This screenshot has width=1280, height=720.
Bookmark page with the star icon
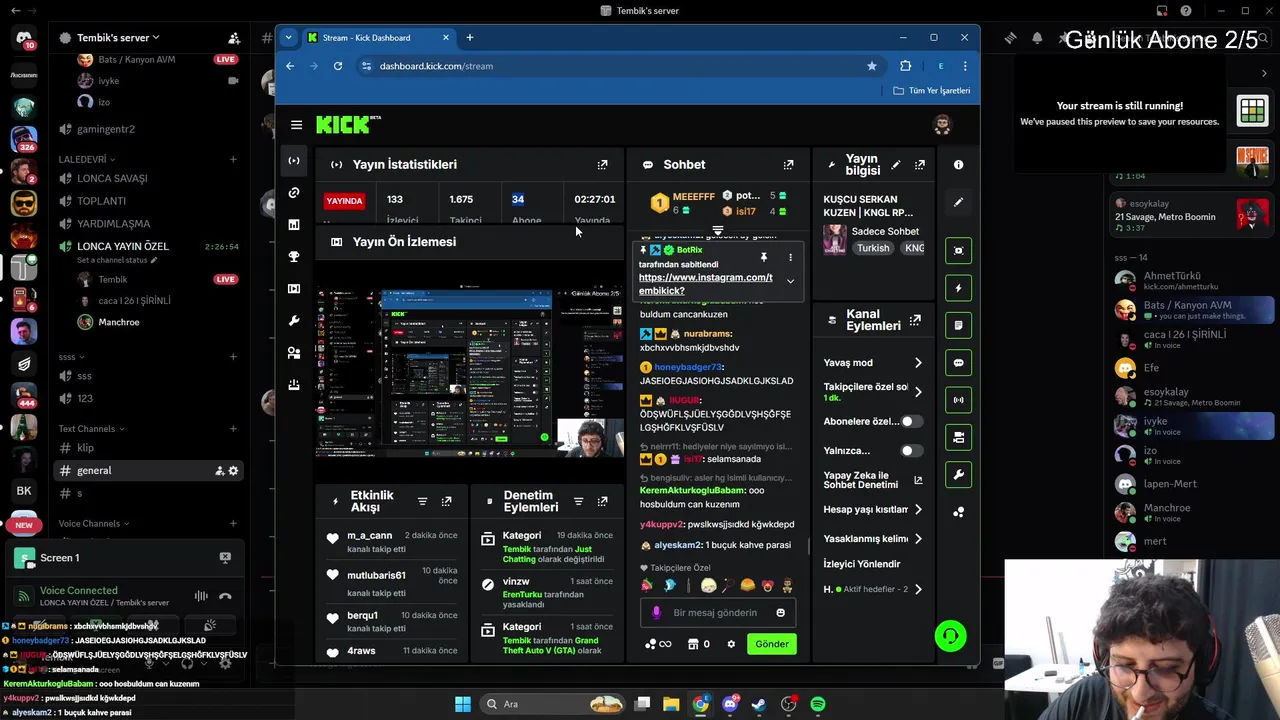[872, 66]
